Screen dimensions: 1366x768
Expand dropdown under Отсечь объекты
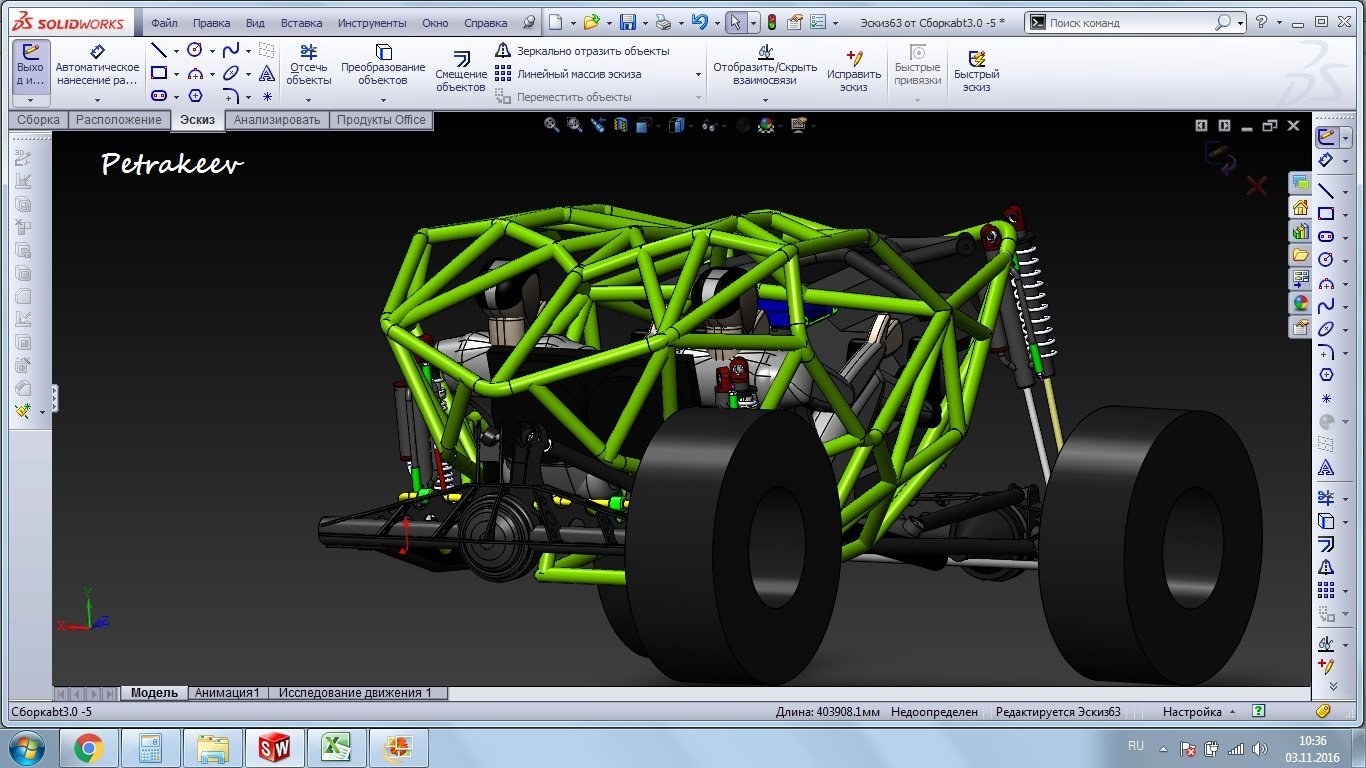coord(308,99)
